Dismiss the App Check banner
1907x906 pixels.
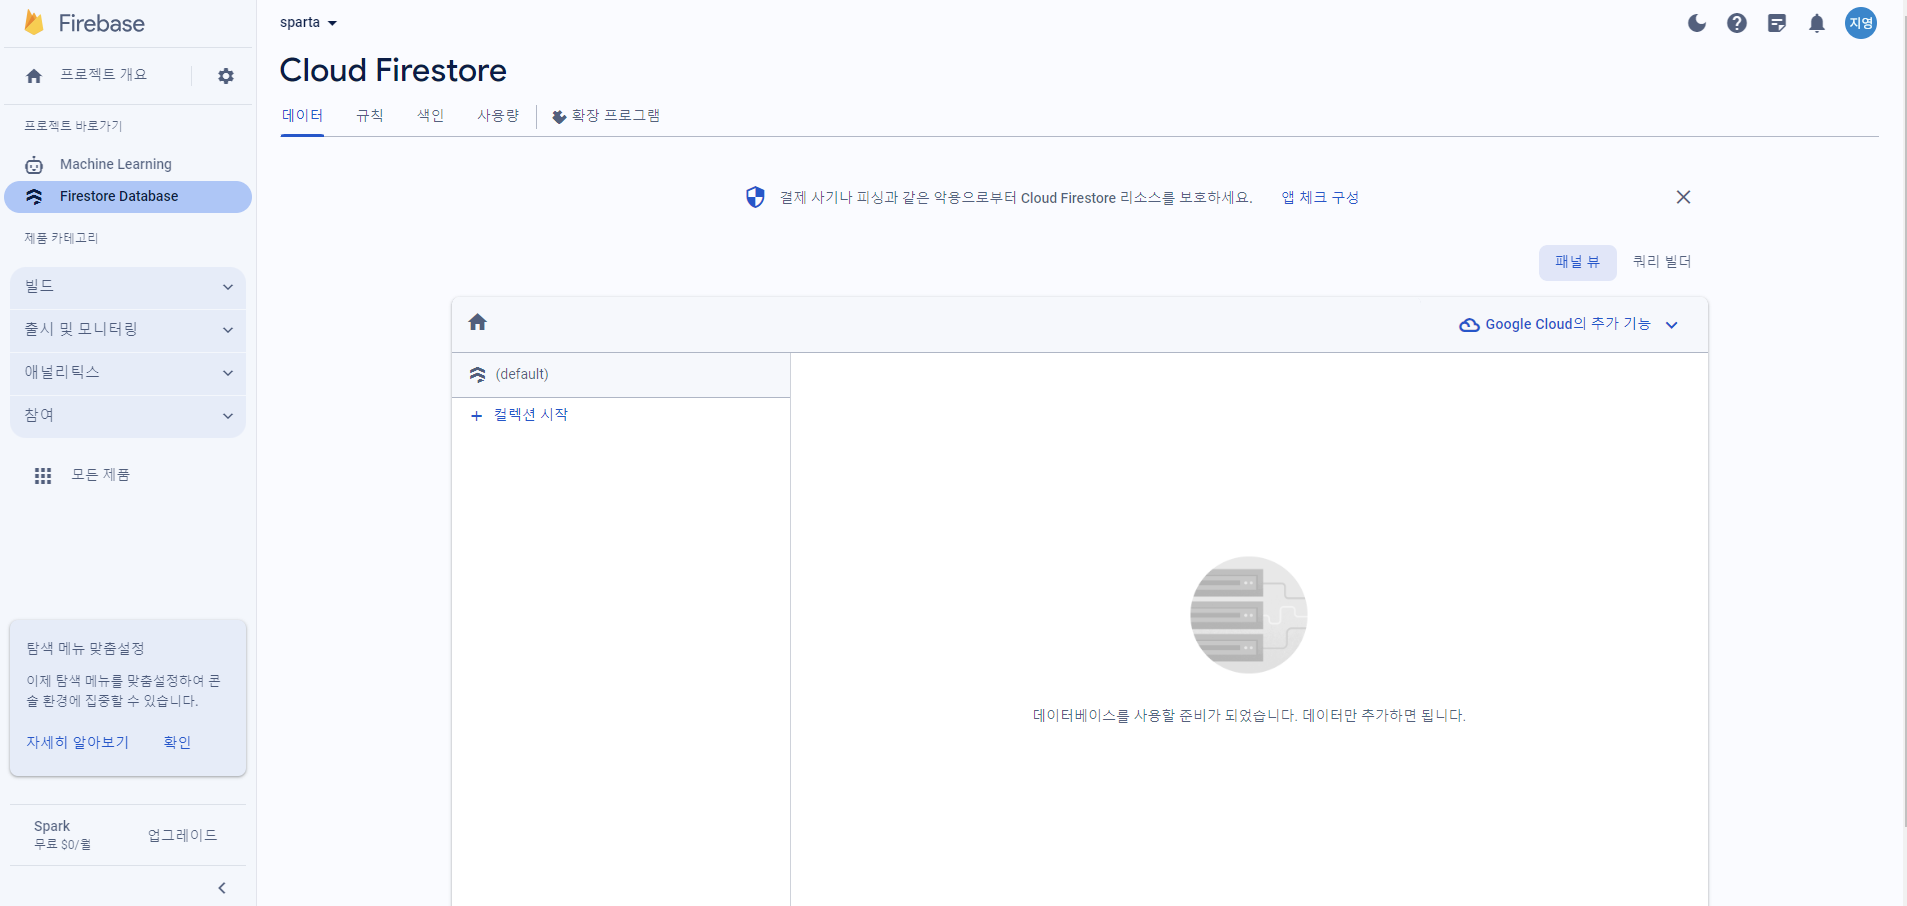[1683, 197]
